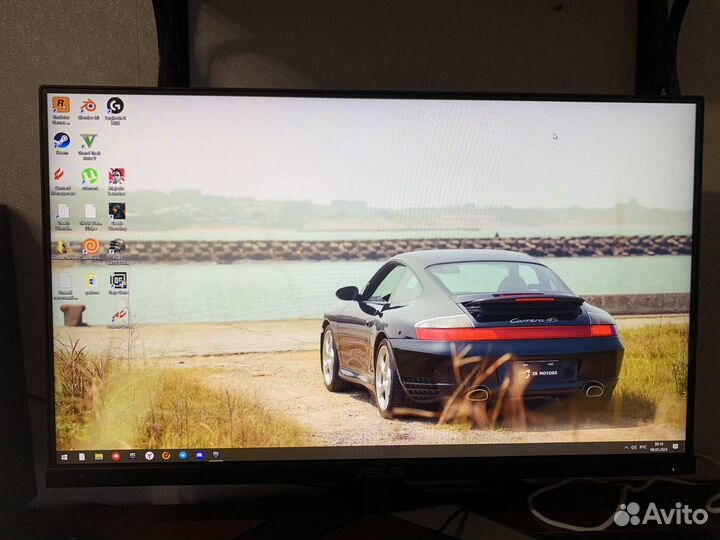720x540 pixels.
Task: Open the Rockstar Games Launcher desktop shortcut
Action: tap(61, 110)
